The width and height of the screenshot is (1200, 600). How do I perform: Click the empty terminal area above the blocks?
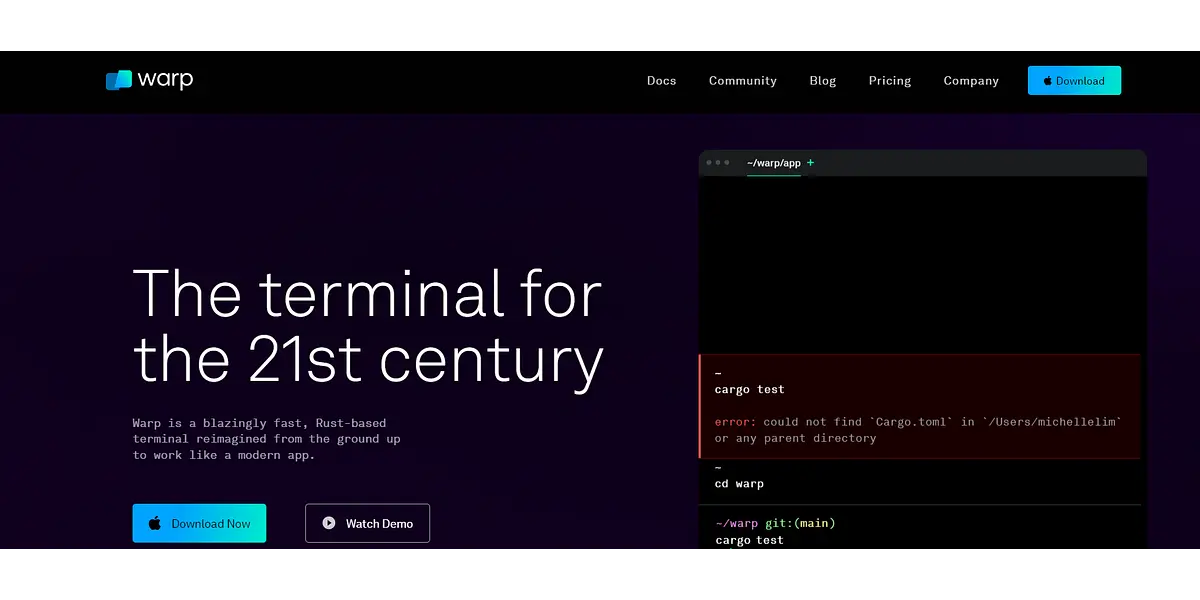[x=920, y=265]
